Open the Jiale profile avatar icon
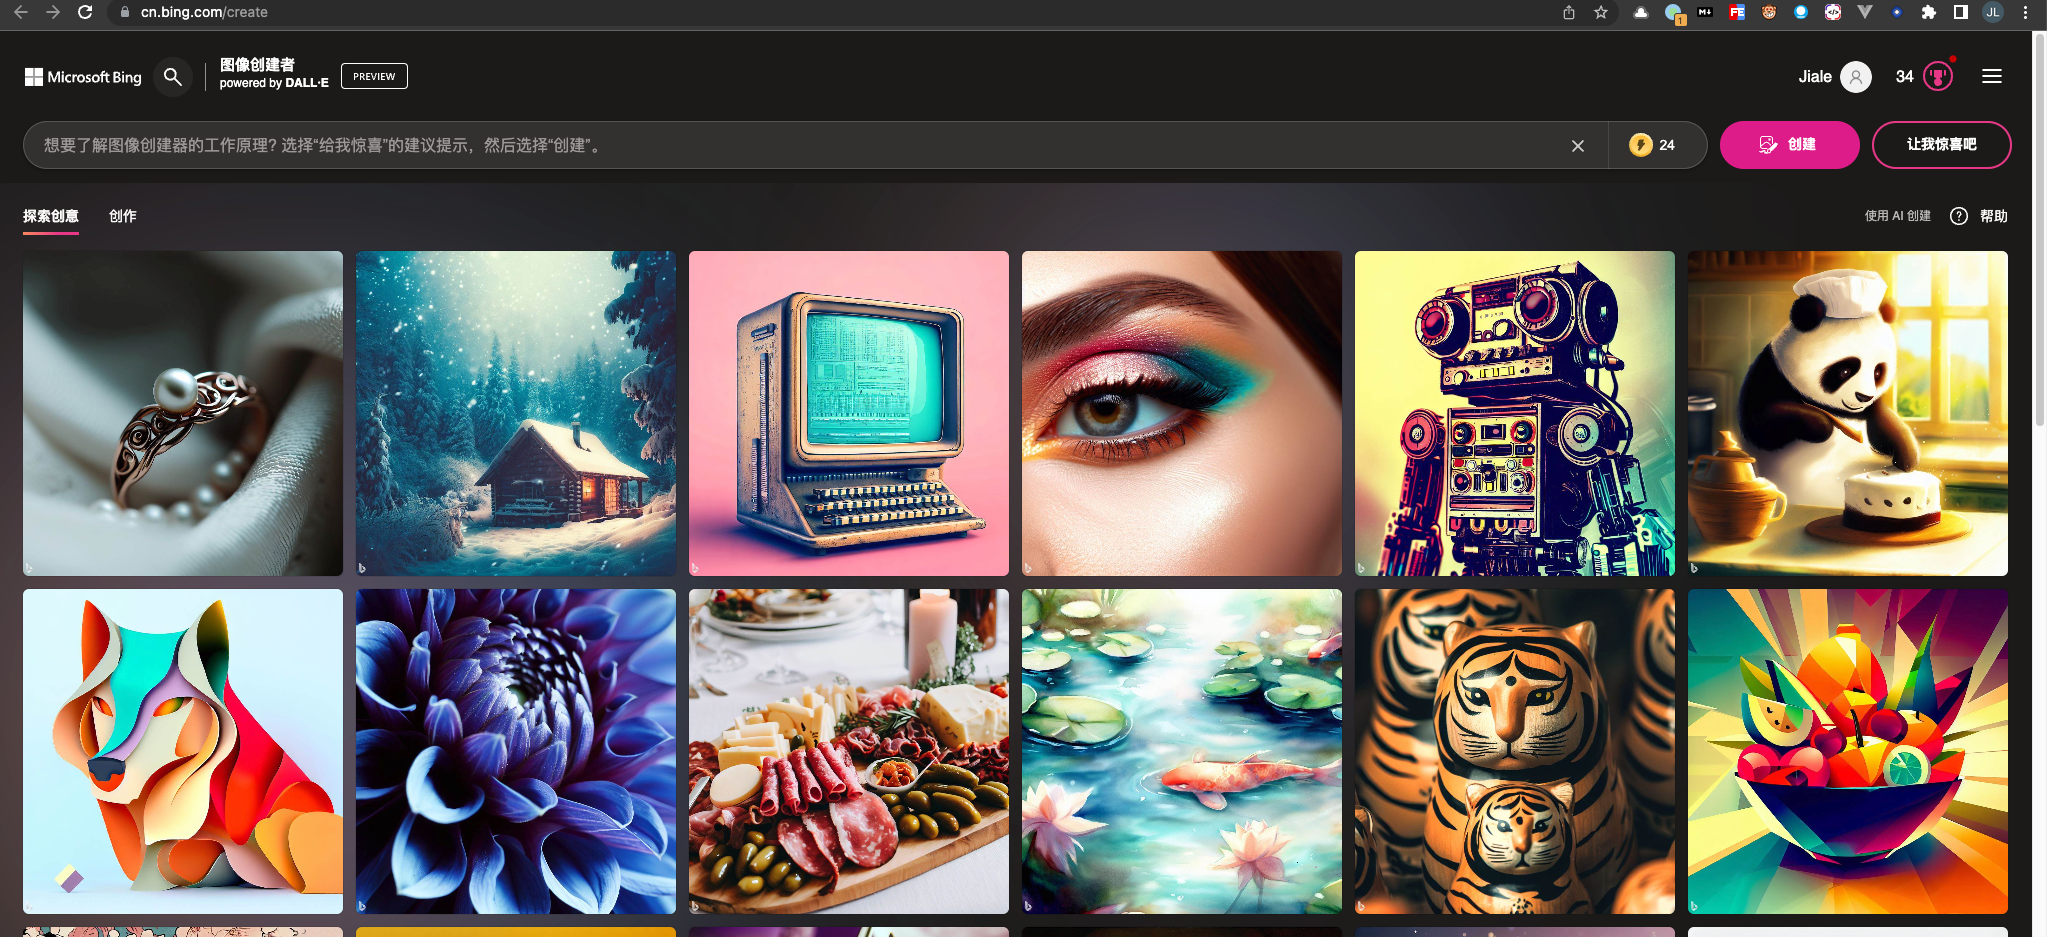2047x937 pixels. click(1856, 76)
